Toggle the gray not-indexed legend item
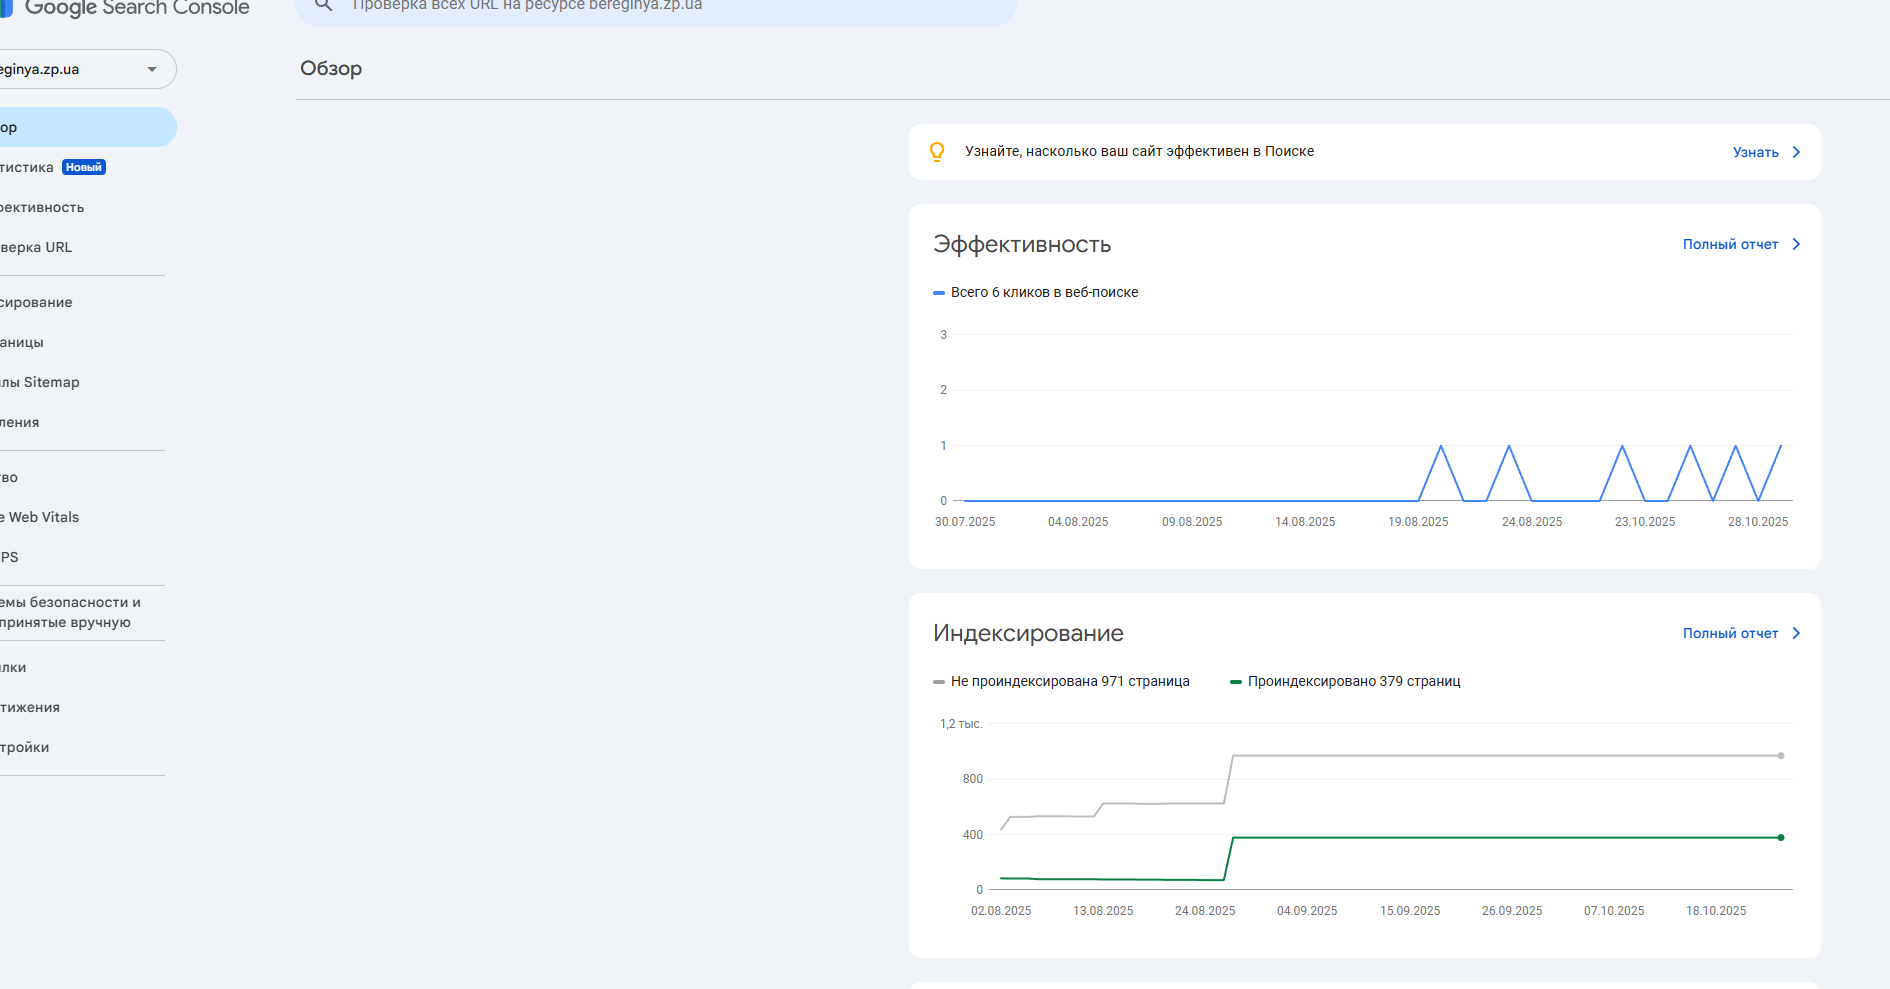The height and width of the screenshot is (989, 1890). [x=1062, y=681]
